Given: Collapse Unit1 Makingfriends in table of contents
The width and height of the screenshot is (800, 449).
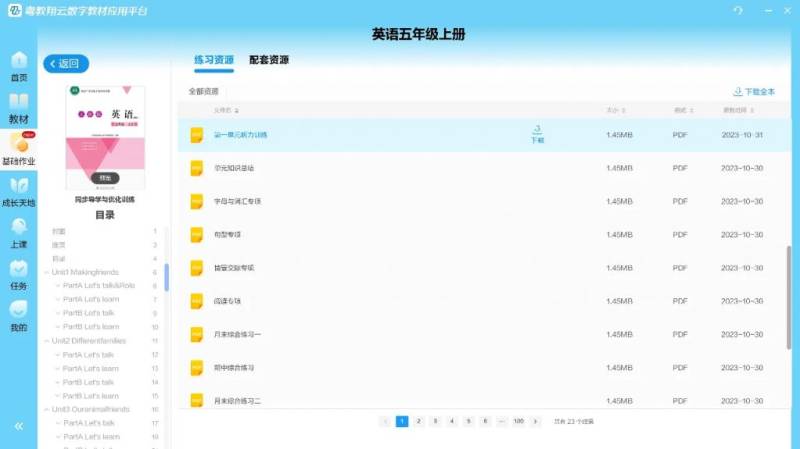Looking at the screenshot, I should point(46,272).
